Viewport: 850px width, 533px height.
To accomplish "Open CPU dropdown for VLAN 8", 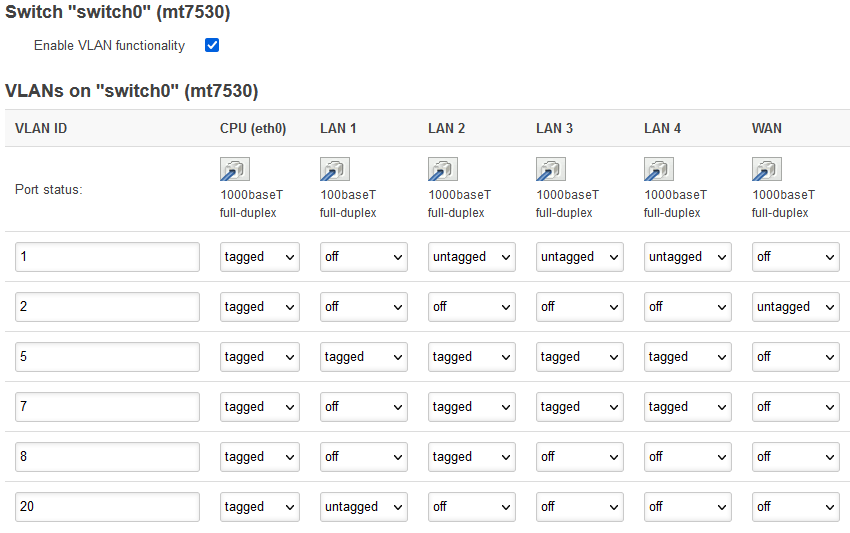I will click(x=260, y=457).
